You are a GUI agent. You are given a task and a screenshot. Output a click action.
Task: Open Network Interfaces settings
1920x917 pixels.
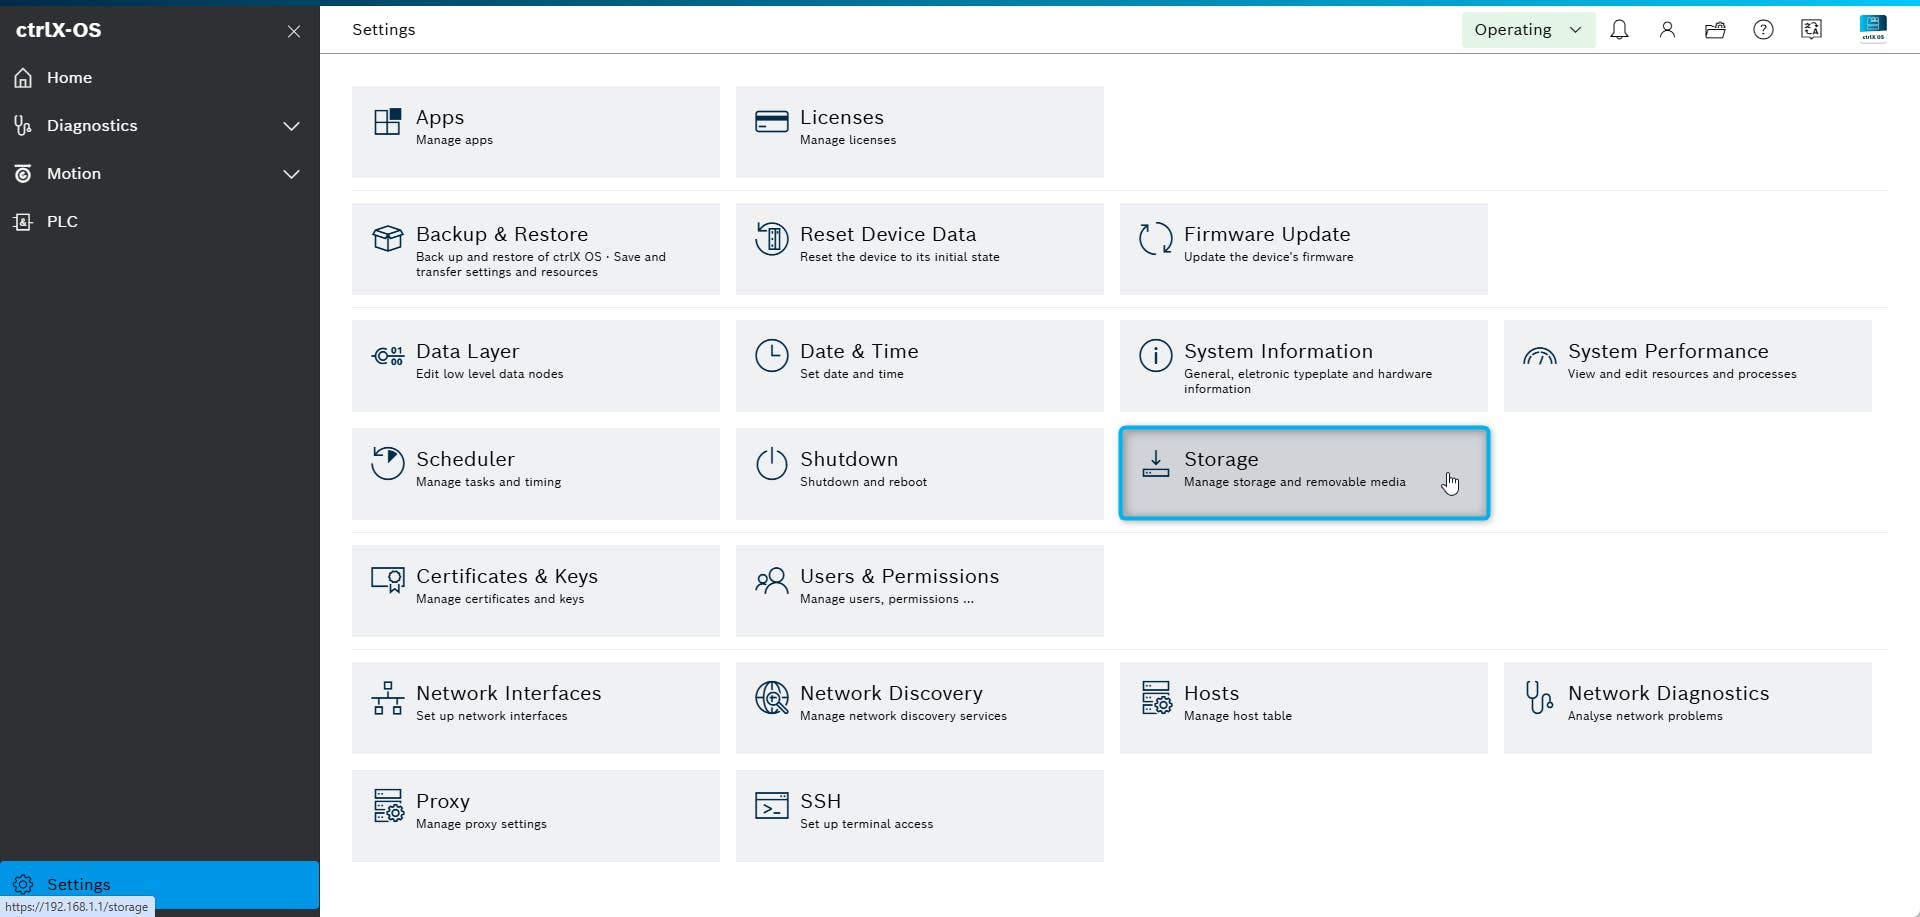coord(535,707)
